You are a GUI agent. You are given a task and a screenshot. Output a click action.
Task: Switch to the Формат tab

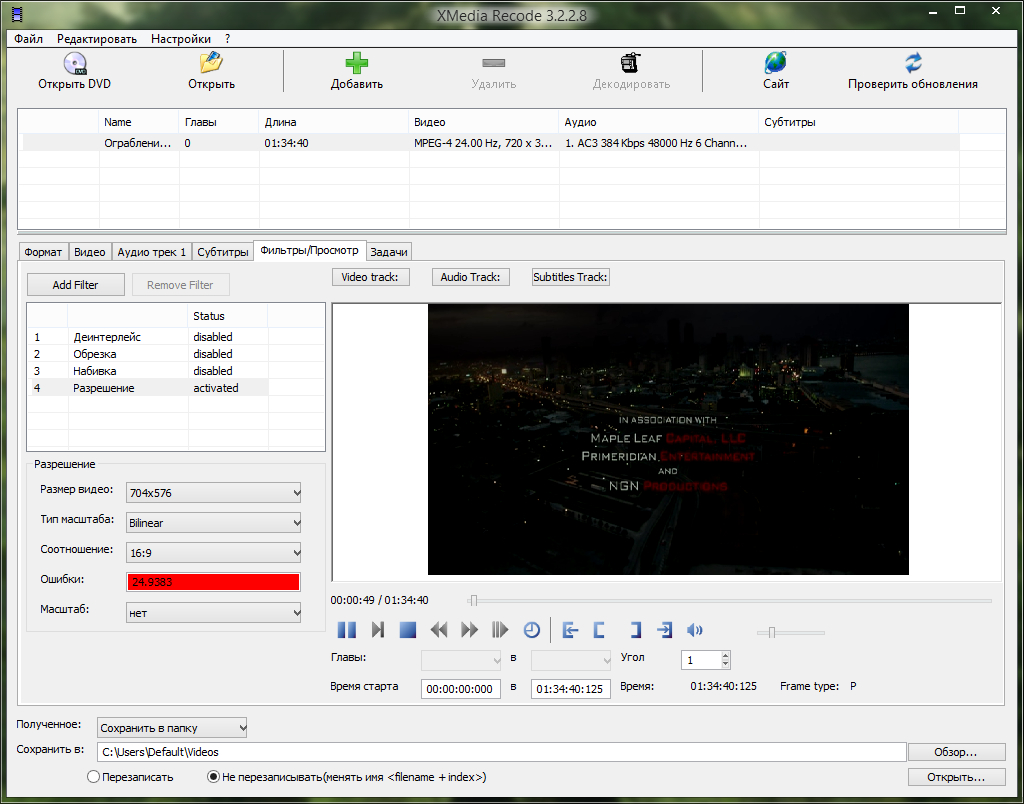tap(43, 251)
